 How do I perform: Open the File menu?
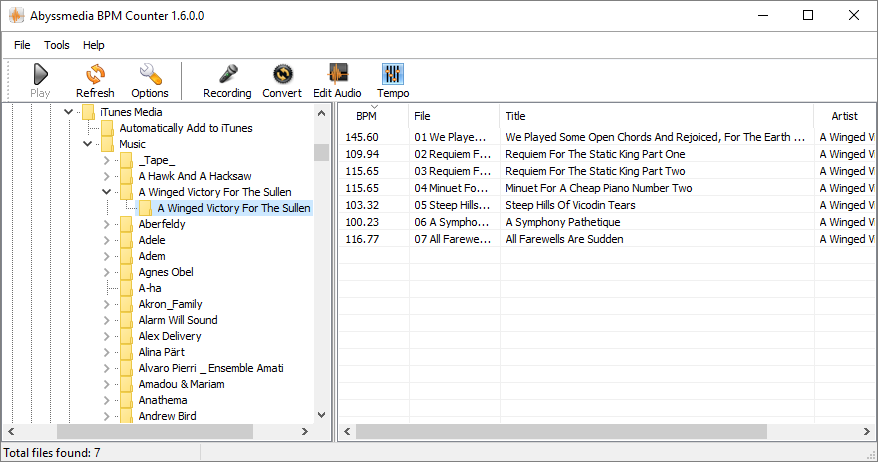tap(22, 45)
